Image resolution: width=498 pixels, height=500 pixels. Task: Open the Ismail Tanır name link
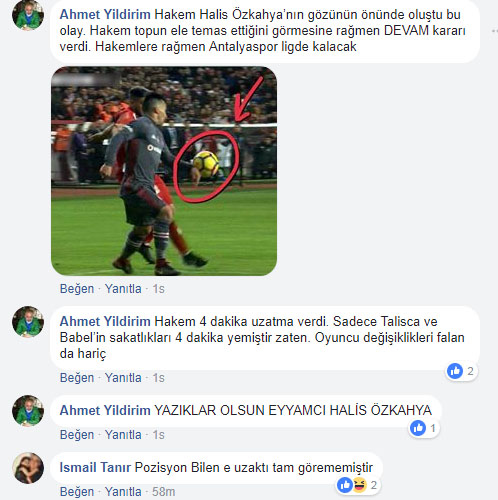click(x=95, y=467)
